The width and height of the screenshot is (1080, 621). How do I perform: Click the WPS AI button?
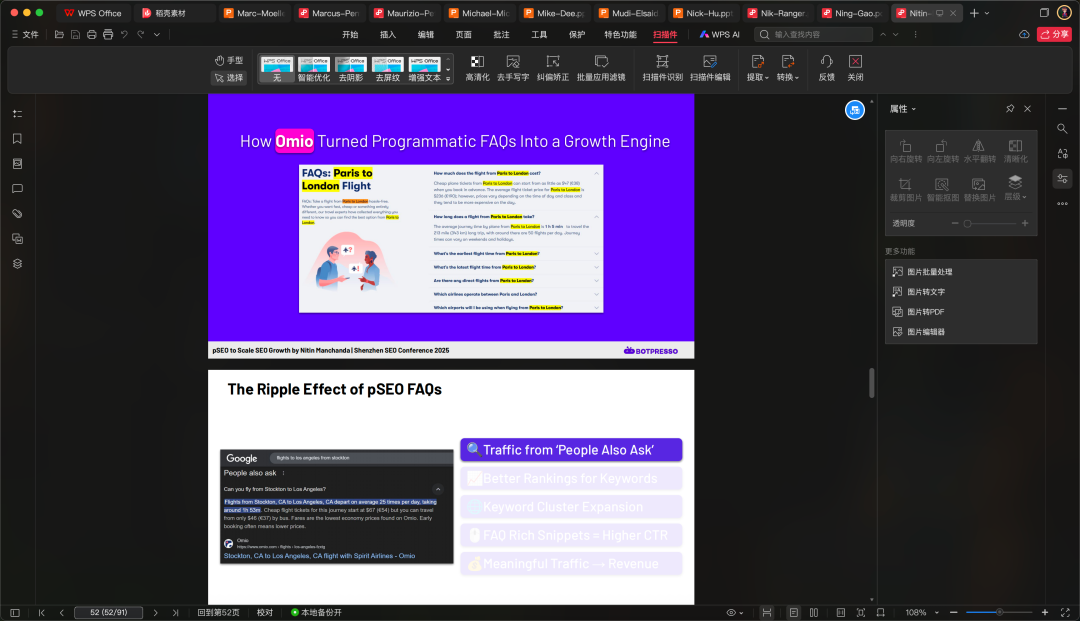point(720,34)
